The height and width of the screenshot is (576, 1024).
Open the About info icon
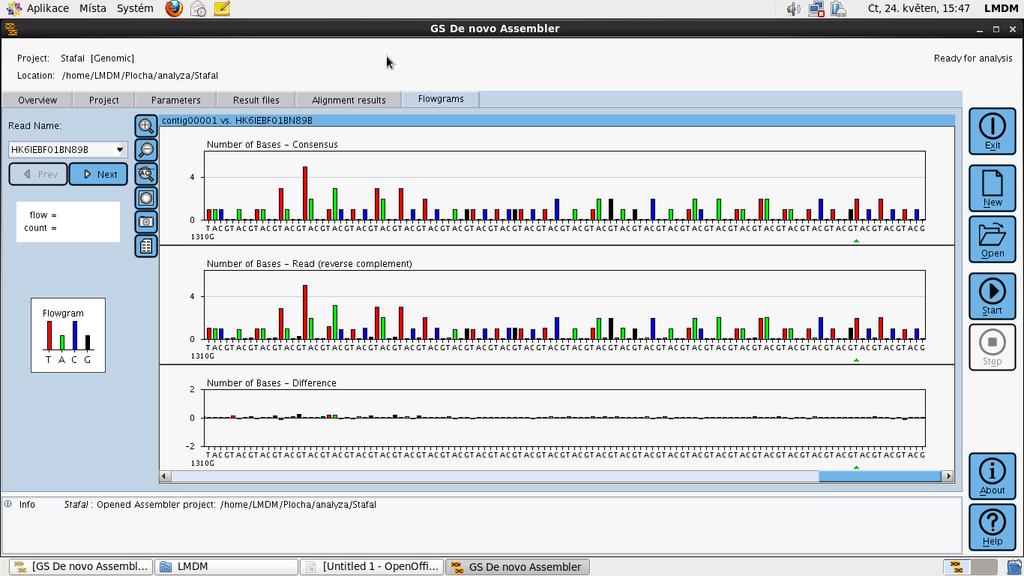(x=992, y=476)
